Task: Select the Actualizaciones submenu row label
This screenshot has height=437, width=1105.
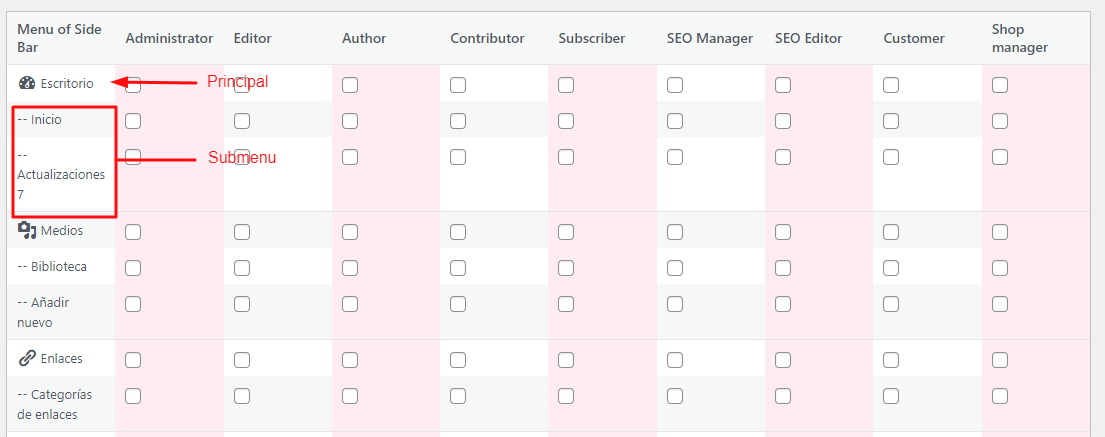Action: pyautogui.click(x=61, y=173)
